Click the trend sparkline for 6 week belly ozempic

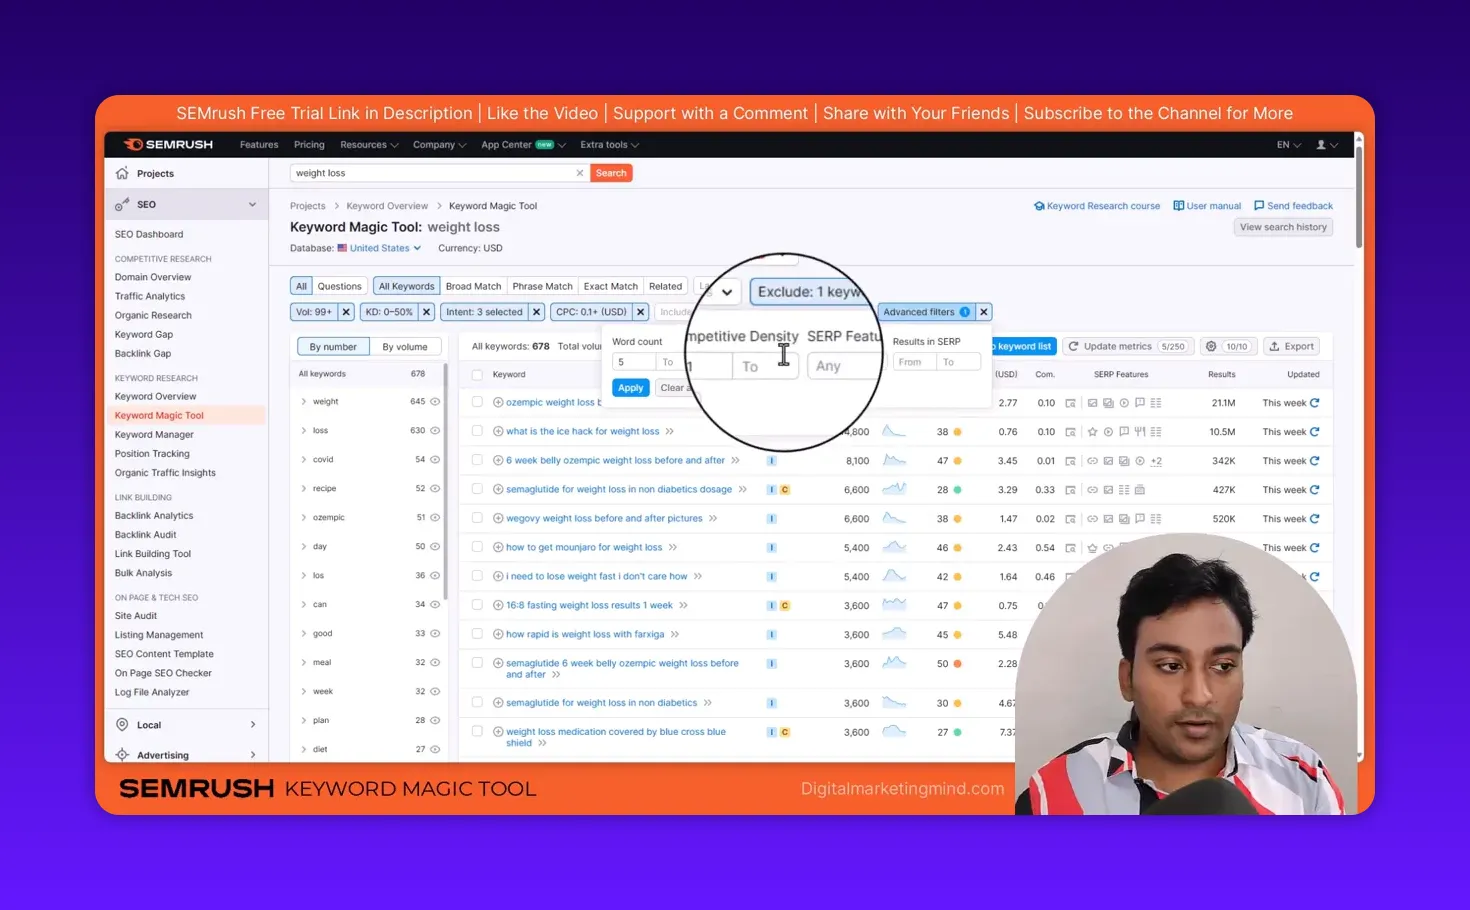(894, 460)
